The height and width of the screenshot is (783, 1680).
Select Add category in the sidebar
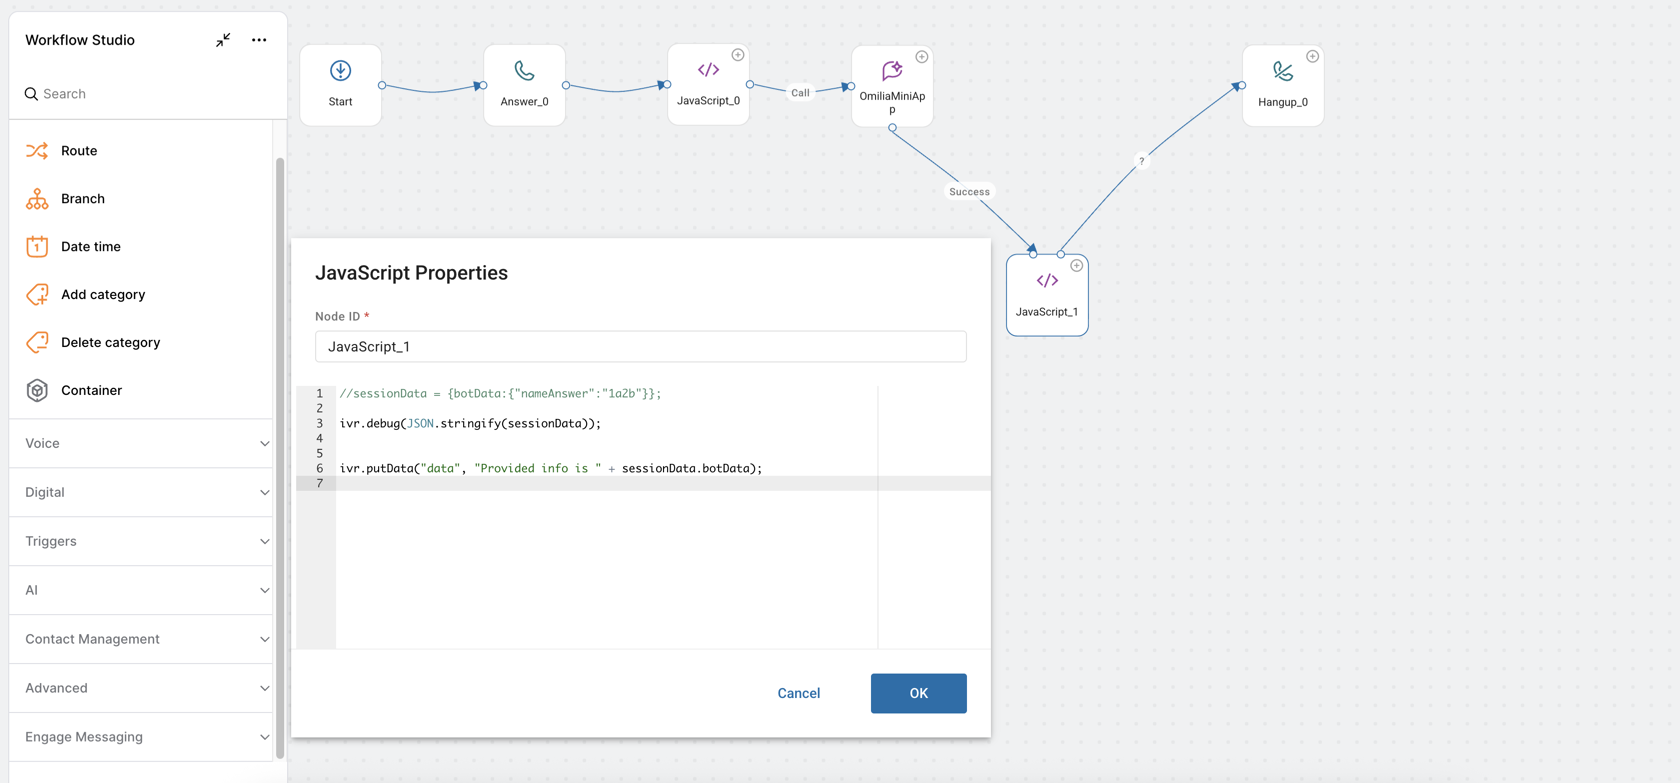click(102, 295)
